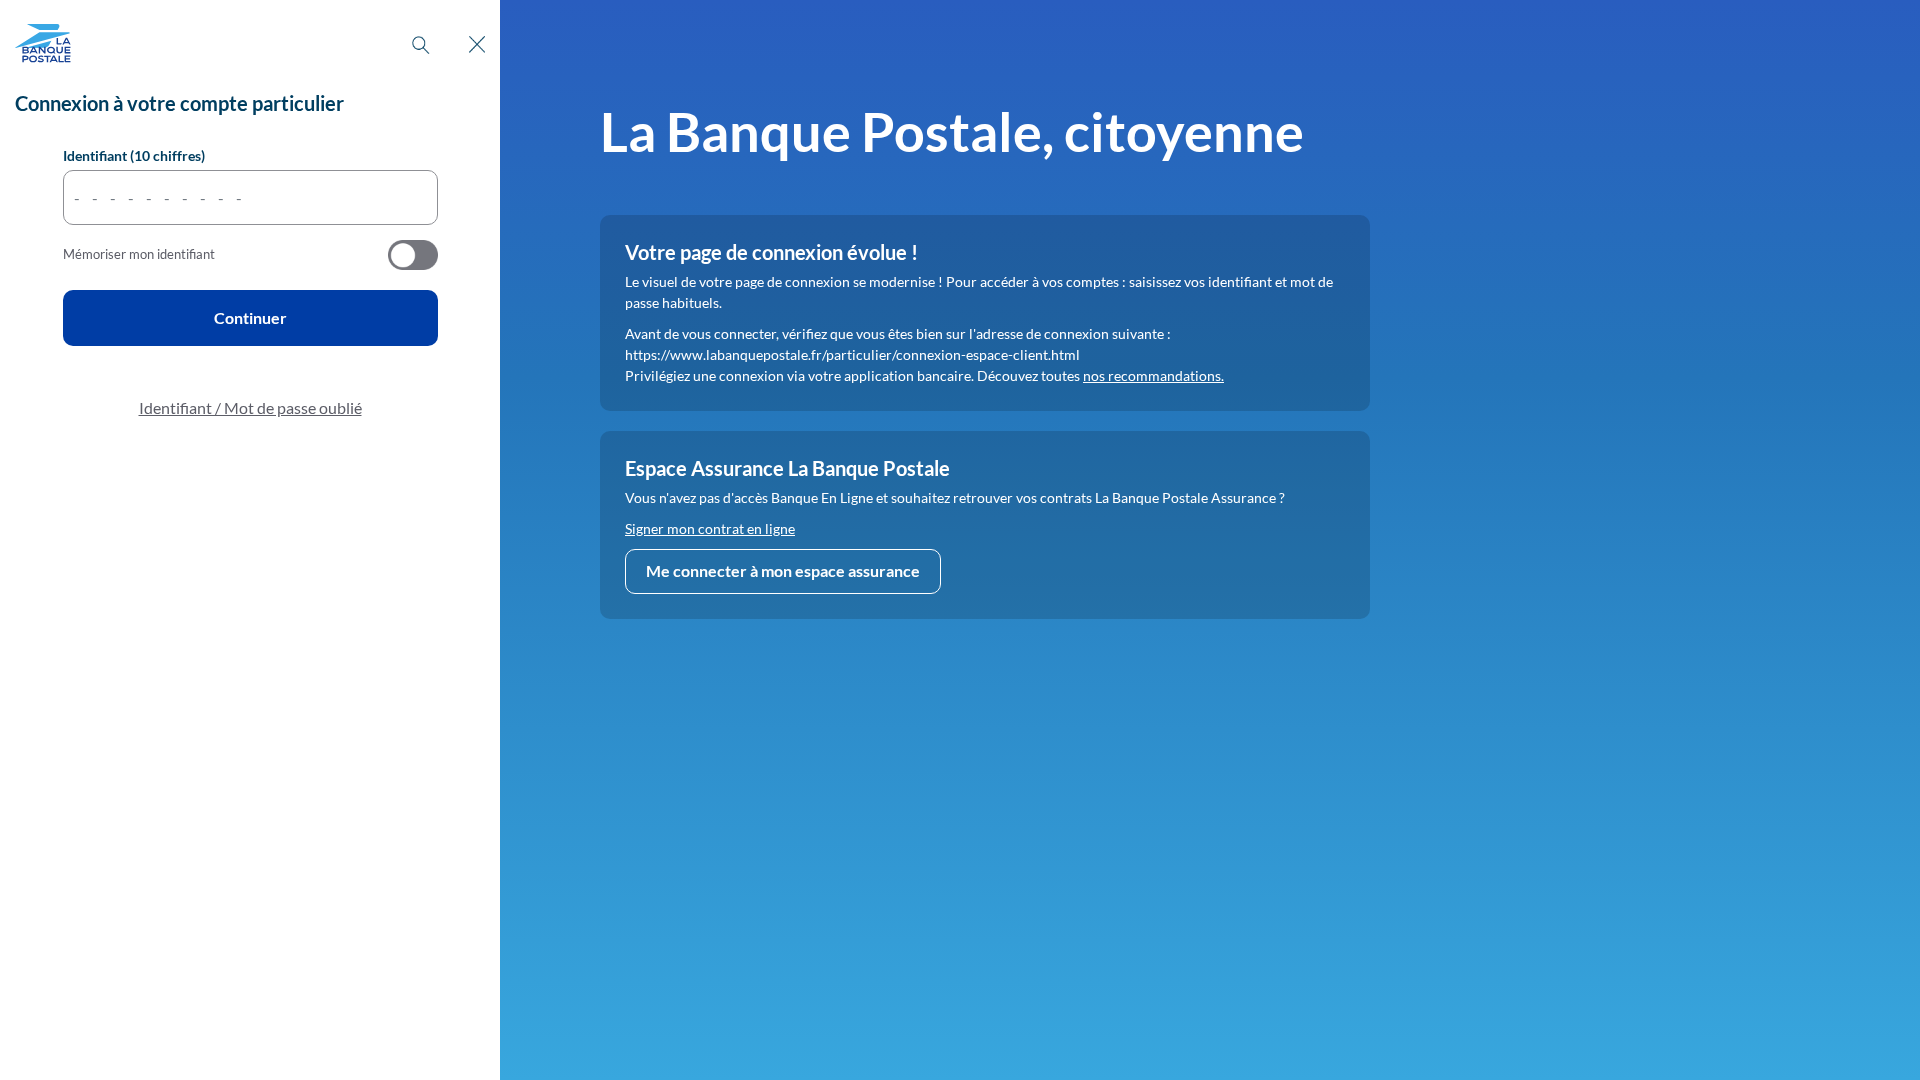This screenshot has height=1080, width=1920.
Task: Click La Banque Postale, citoyenne title
Action: pos(952,132)
